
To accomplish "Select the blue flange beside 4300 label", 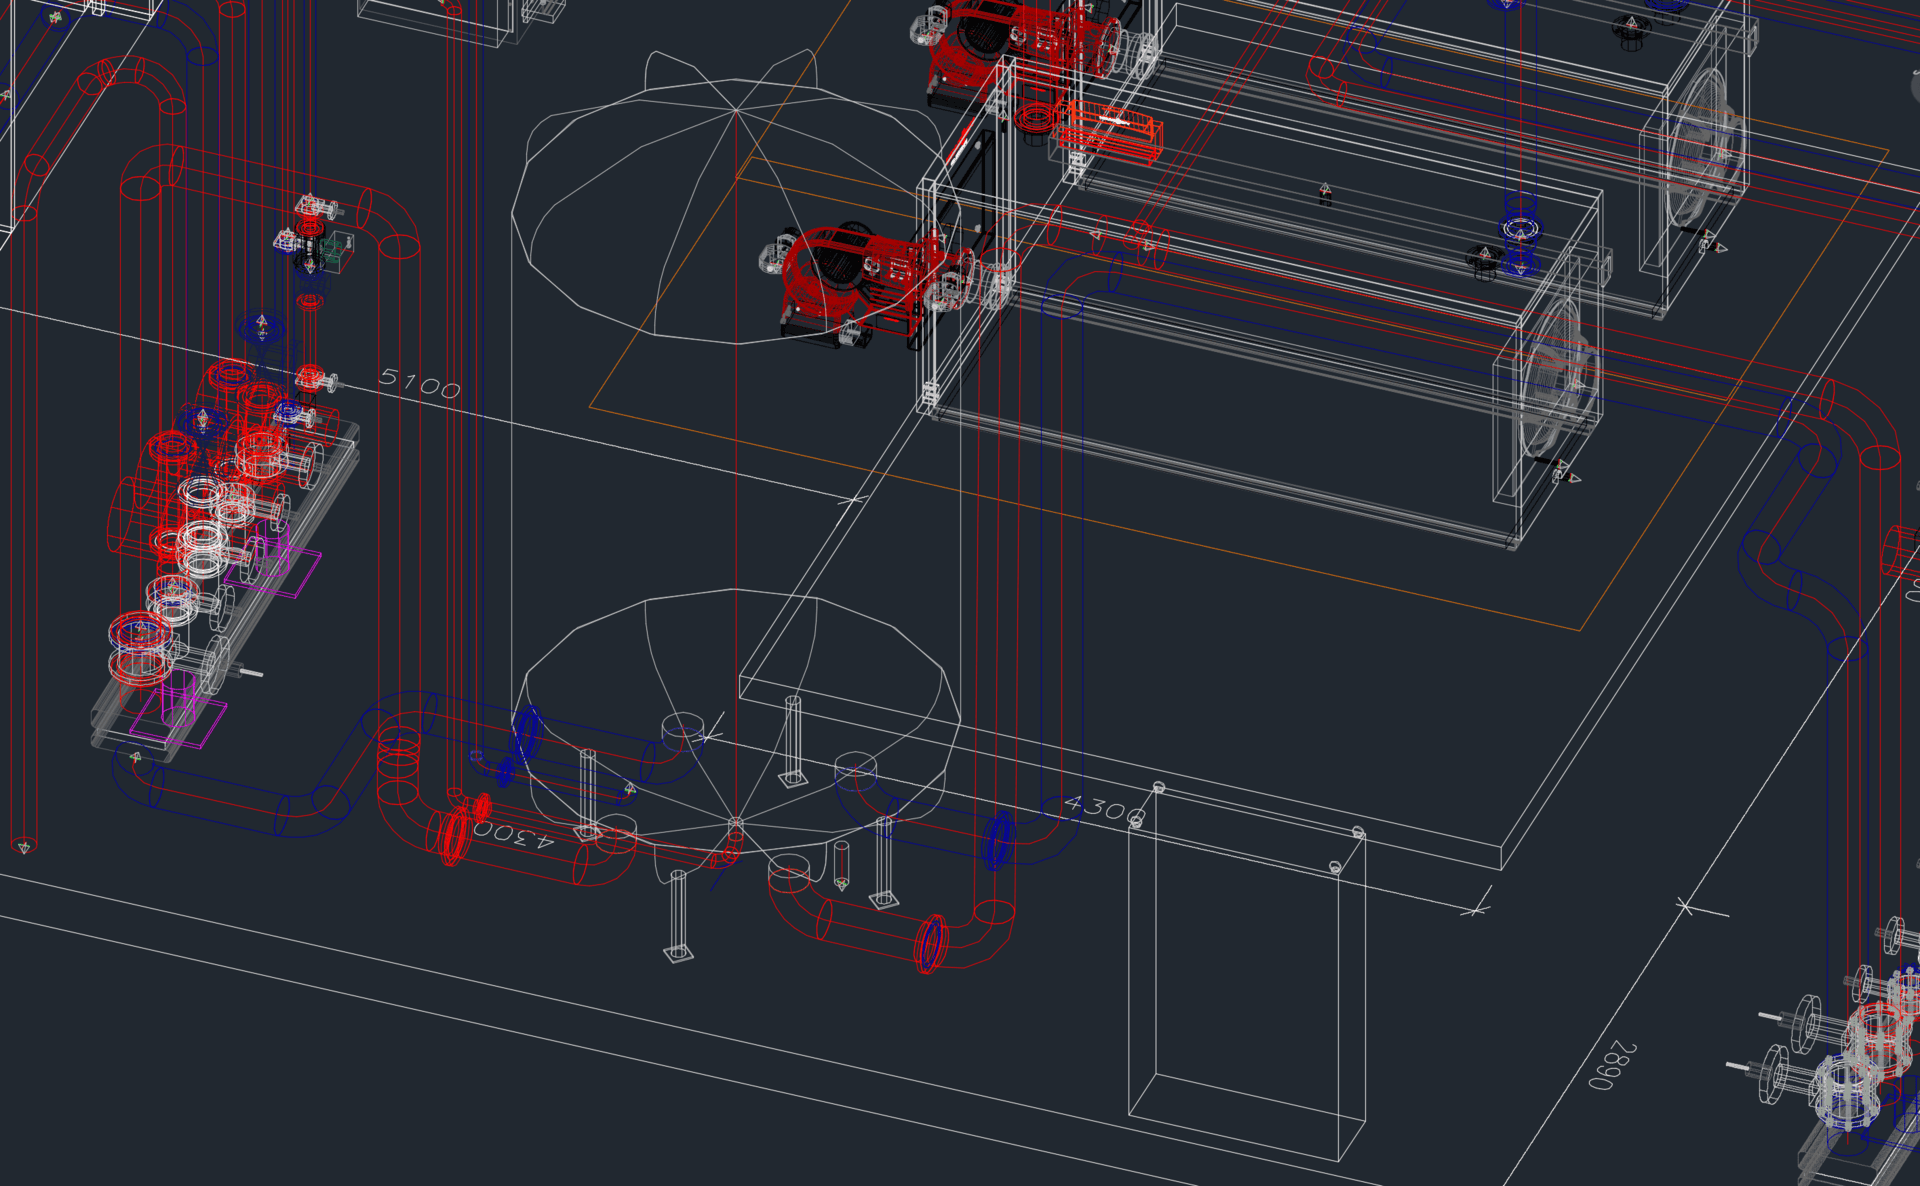I will pyautogui.click(x=998, y=838).
